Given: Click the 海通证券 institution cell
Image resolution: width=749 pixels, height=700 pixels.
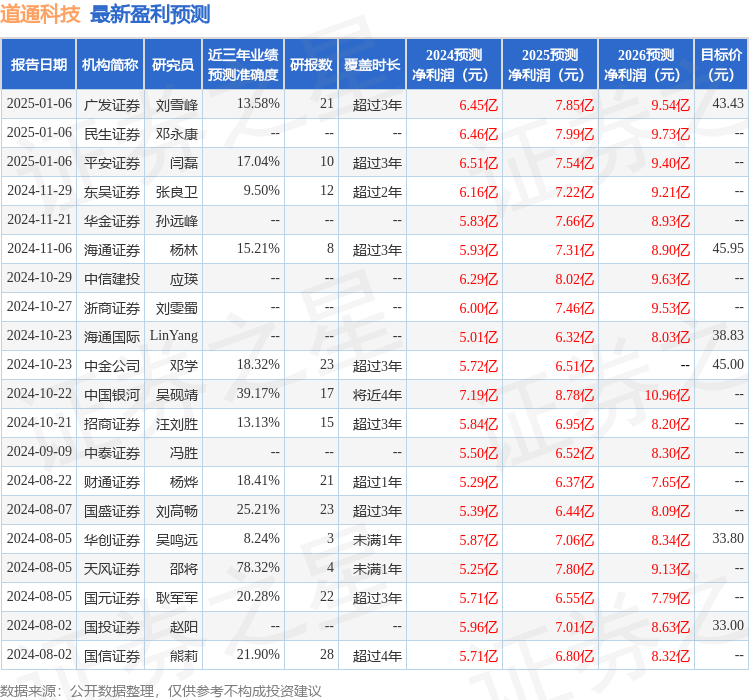Looking at the screenshot, I should 112,250.
